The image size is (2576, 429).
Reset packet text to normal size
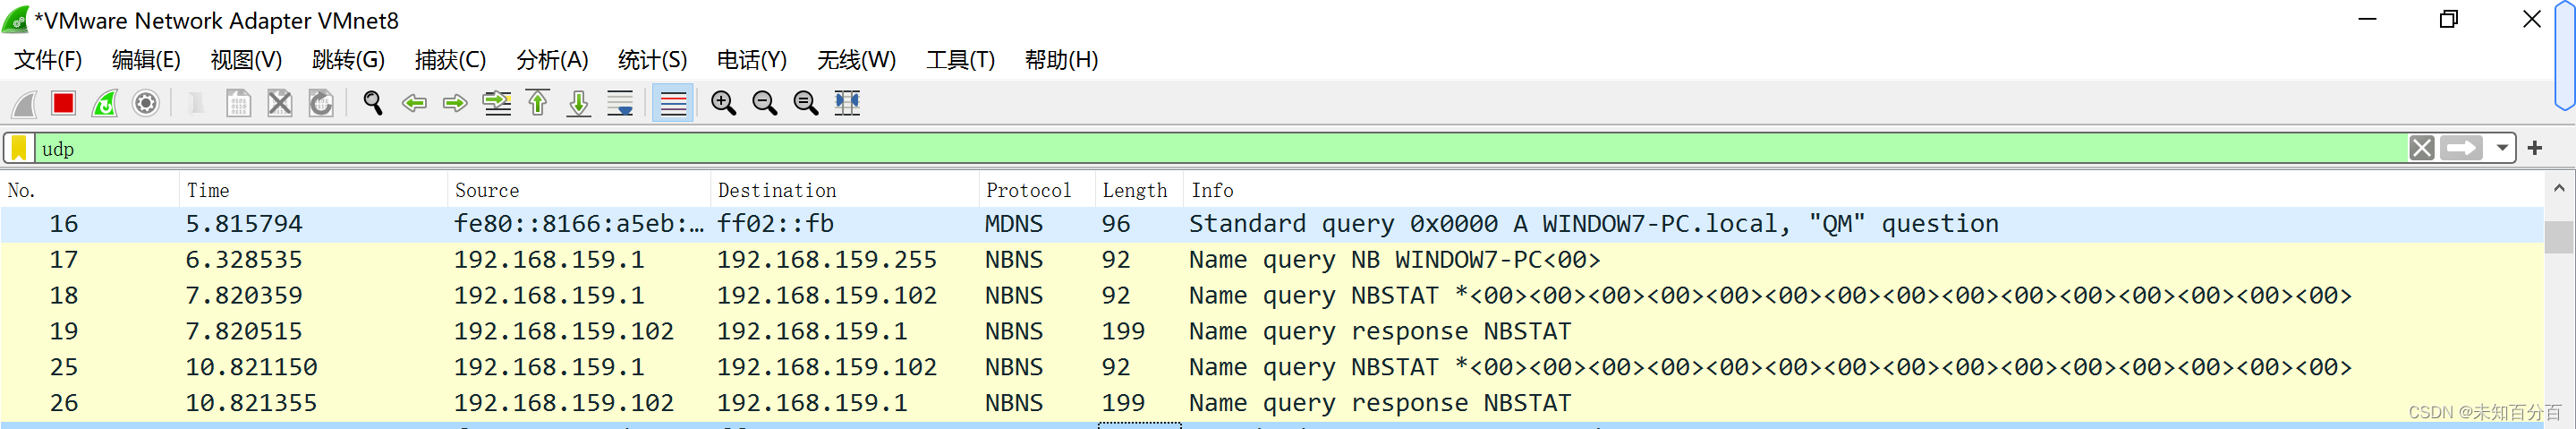point(806,103)
